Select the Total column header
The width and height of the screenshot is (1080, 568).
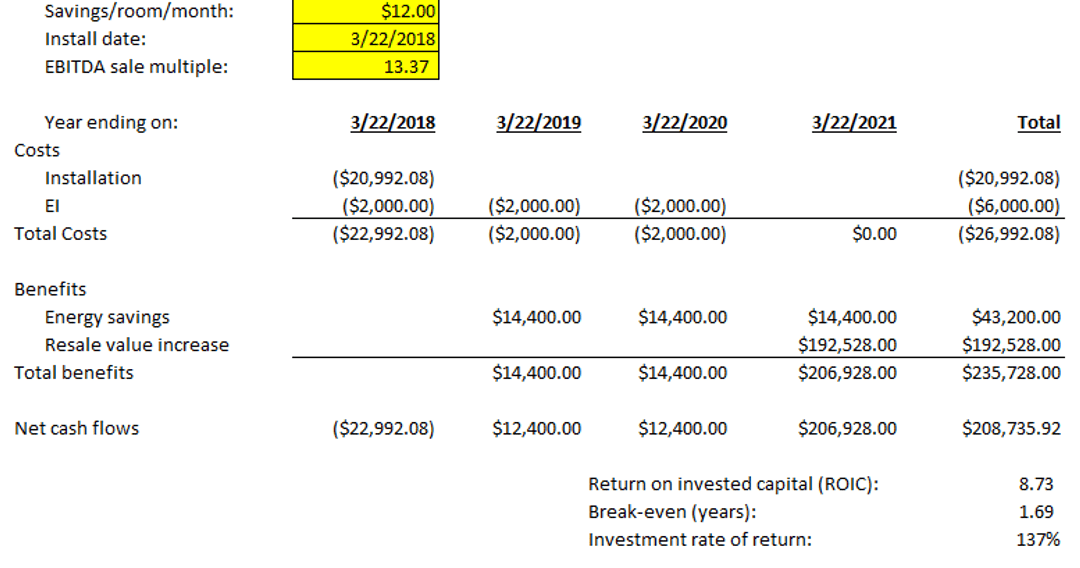[x=1038, y=123]
